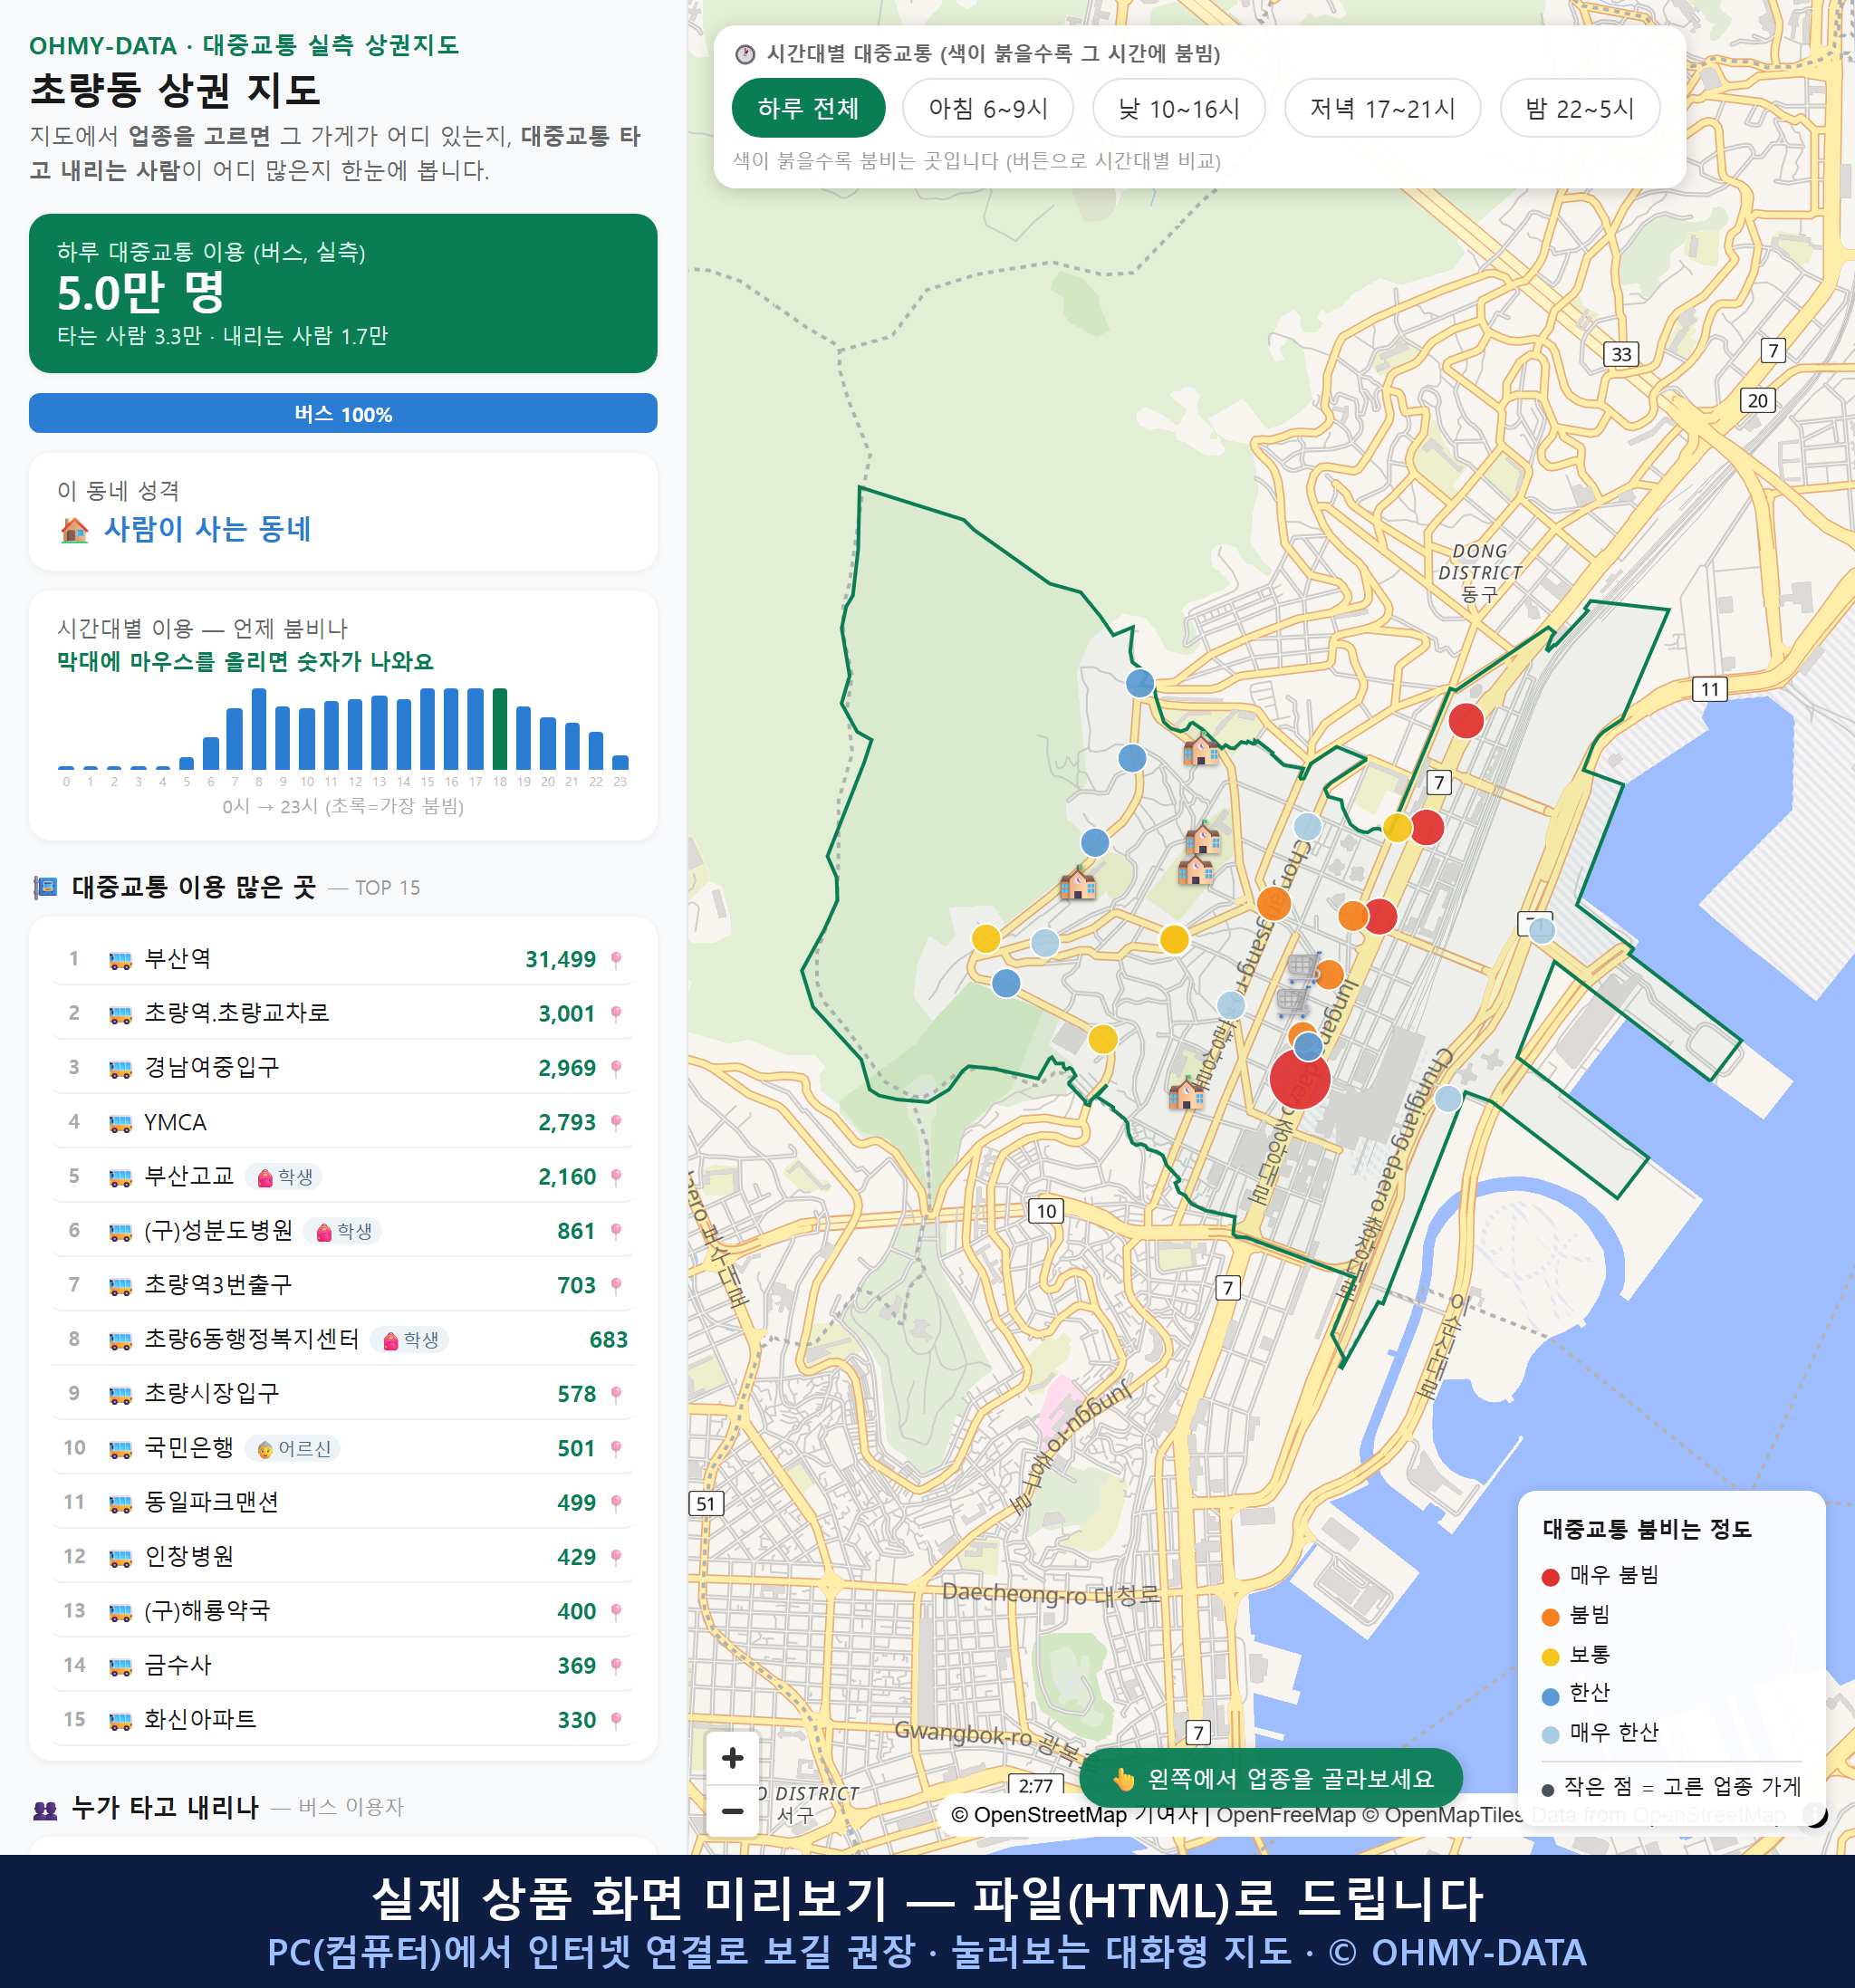The width and height of the screenshot is (1855, 1988).
Task: Switch to 저녁 17~21시 time filter
Action: click(1382, 108)
